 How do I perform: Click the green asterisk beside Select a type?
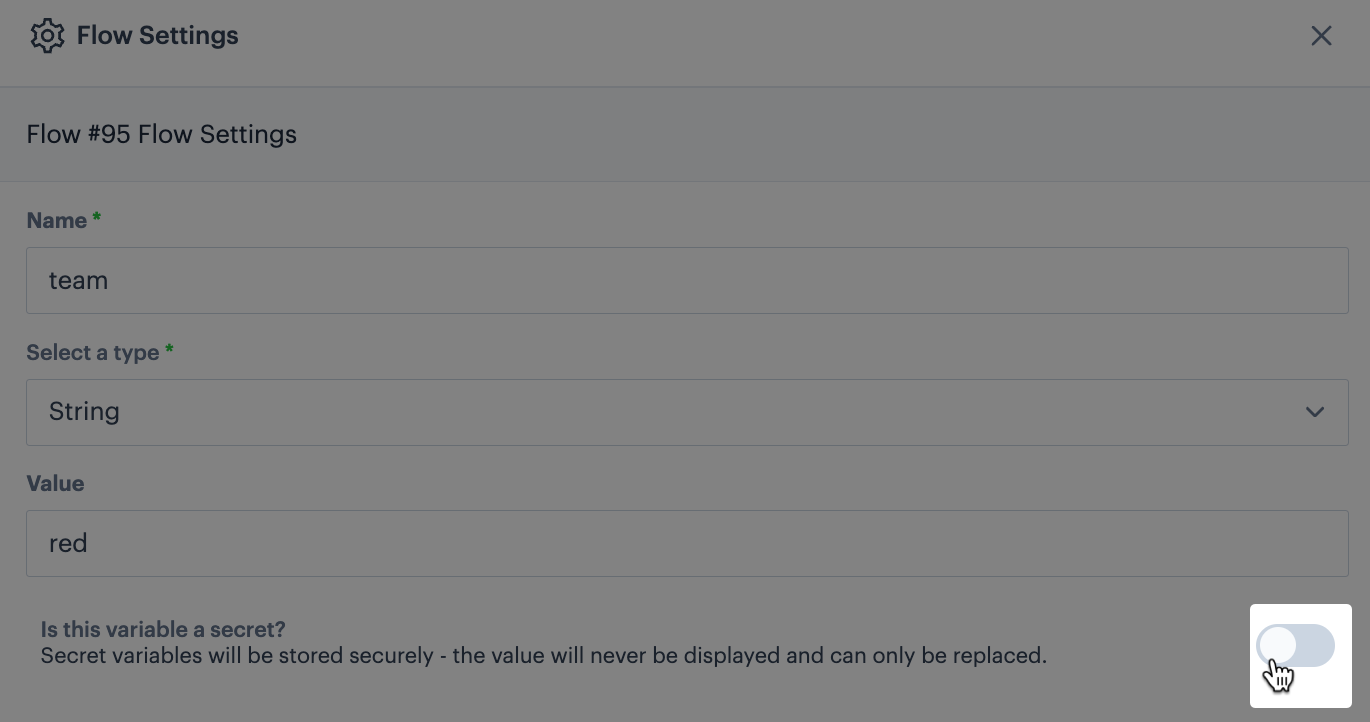click(169, 350)
